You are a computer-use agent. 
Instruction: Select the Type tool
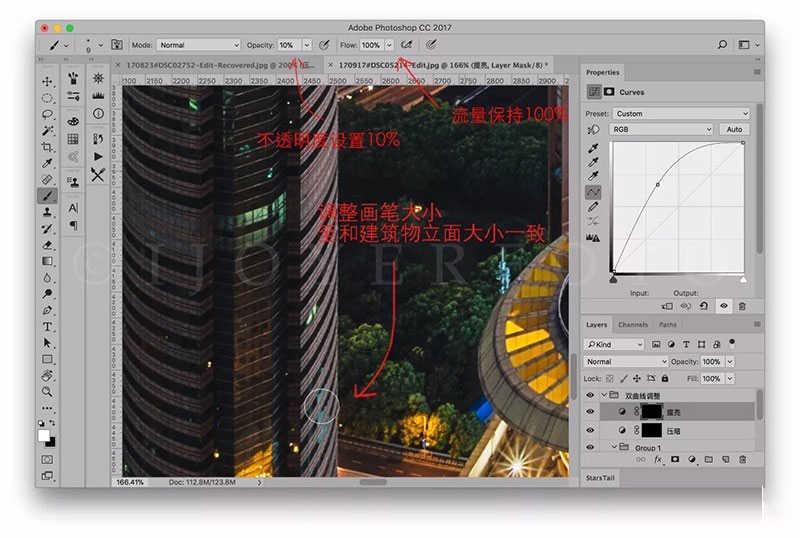tap(47, 326)
